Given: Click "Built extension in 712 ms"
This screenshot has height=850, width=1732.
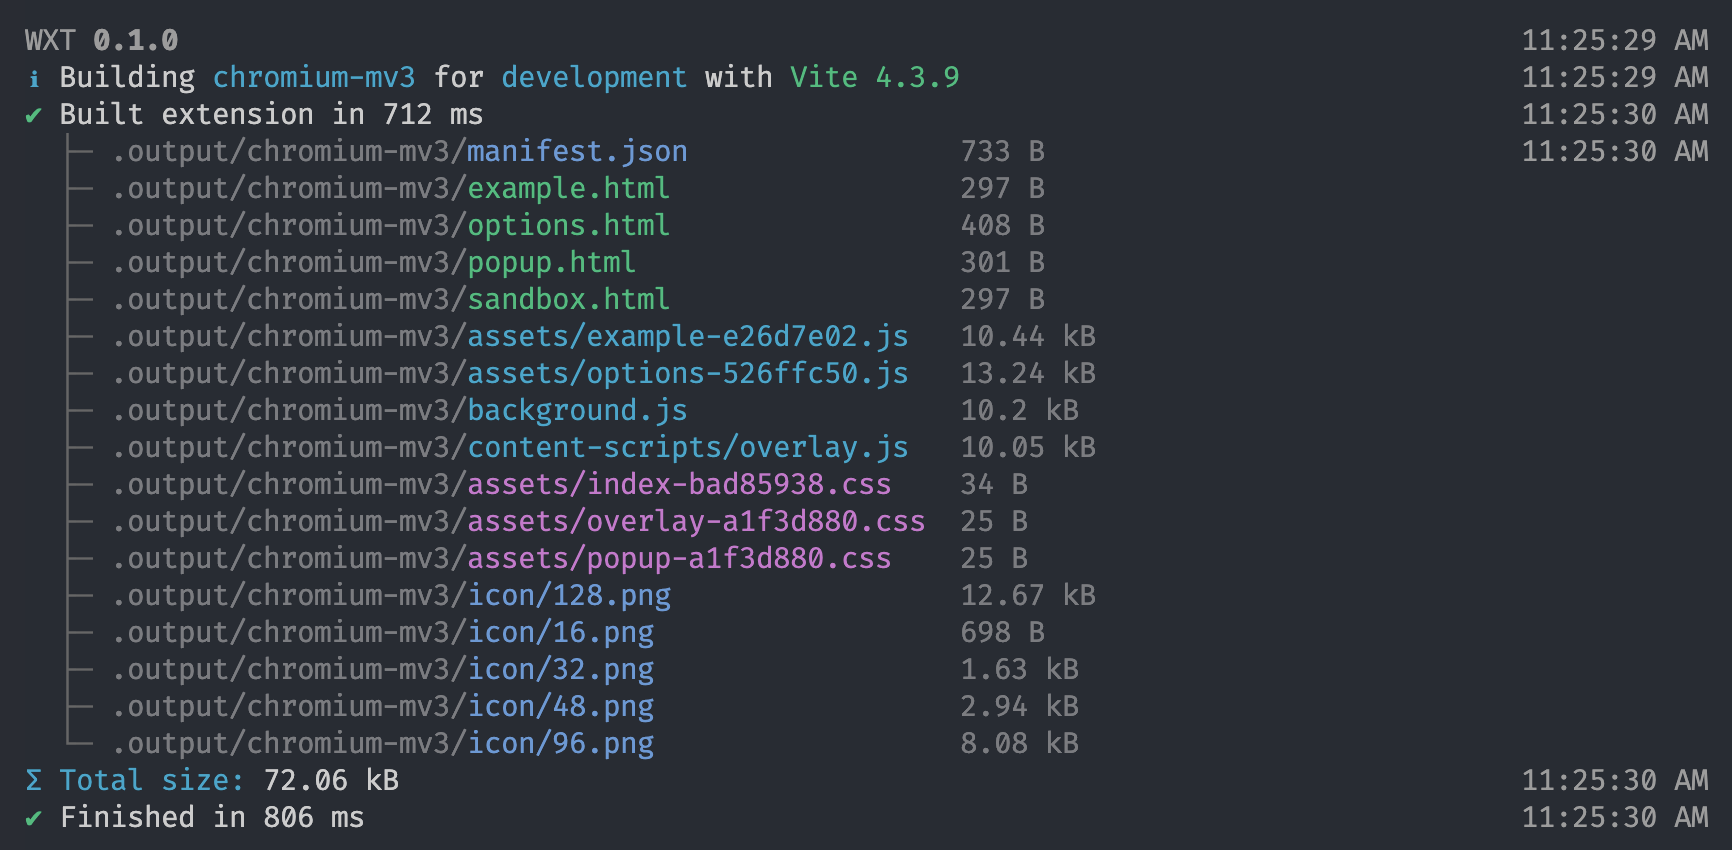Looking at the screenshot, I should (x=271, y=114).
